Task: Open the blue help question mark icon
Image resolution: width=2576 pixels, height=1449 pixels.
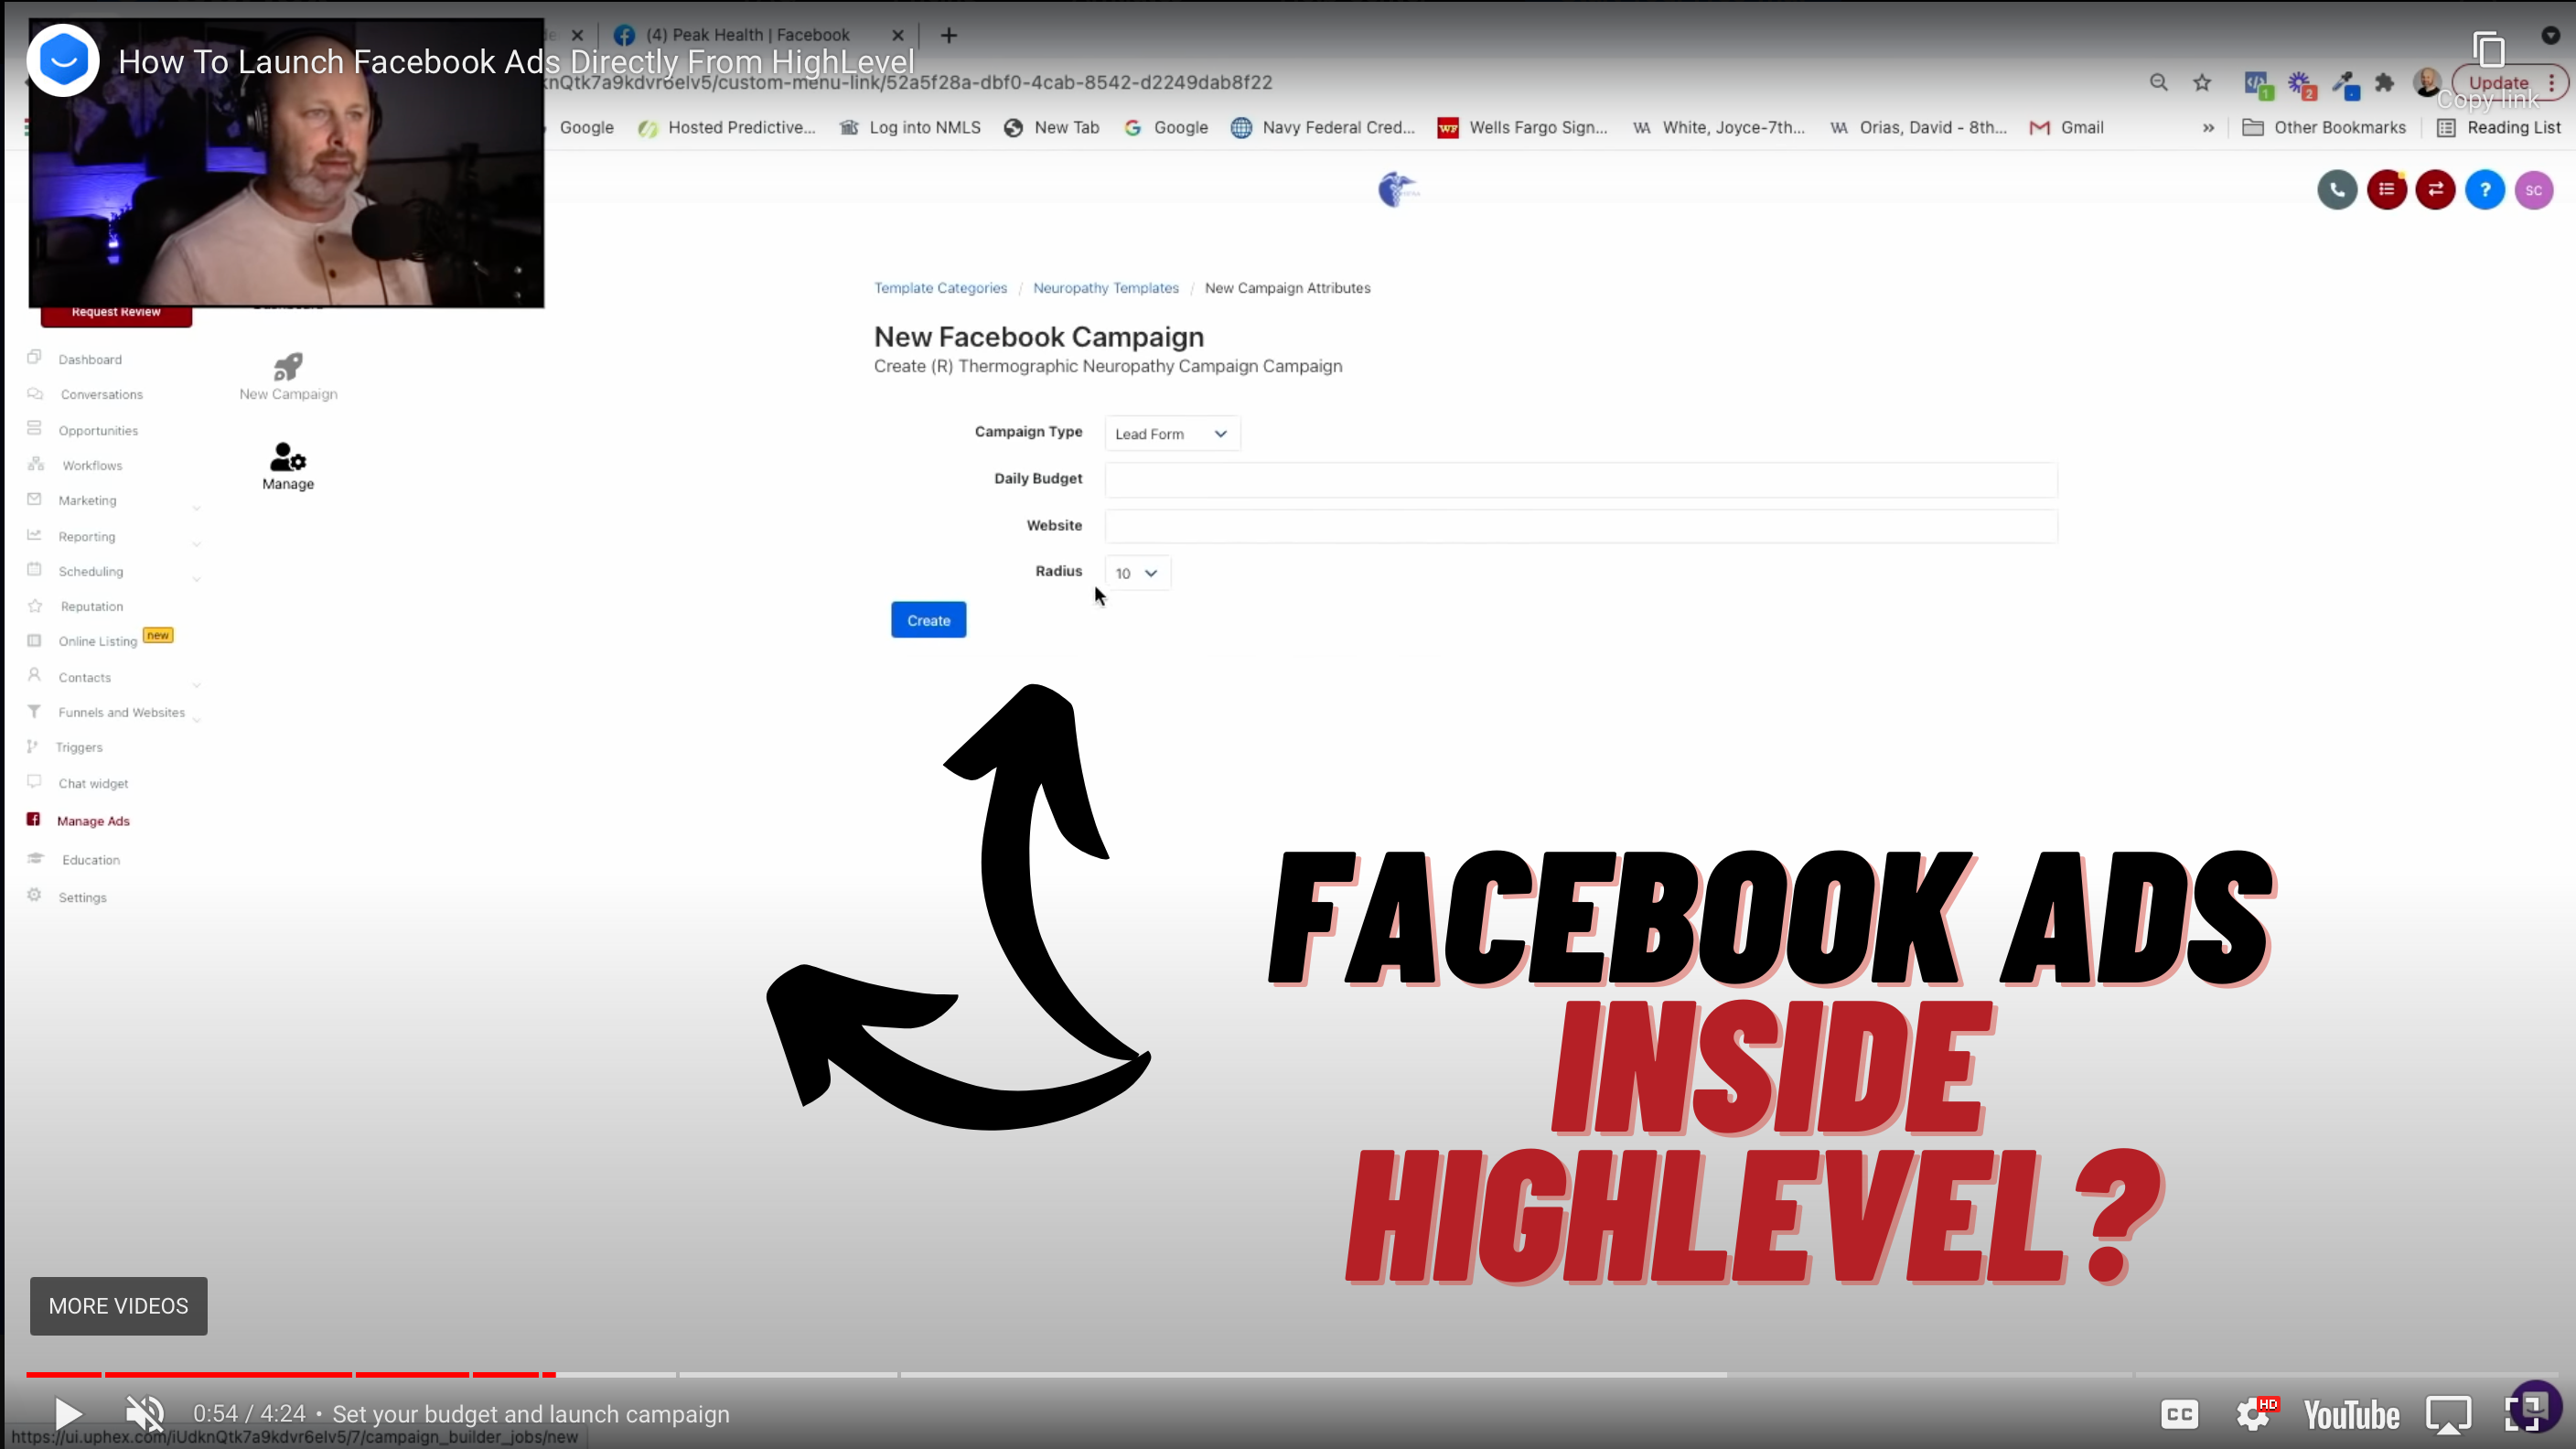Action: coord(2485,190)
